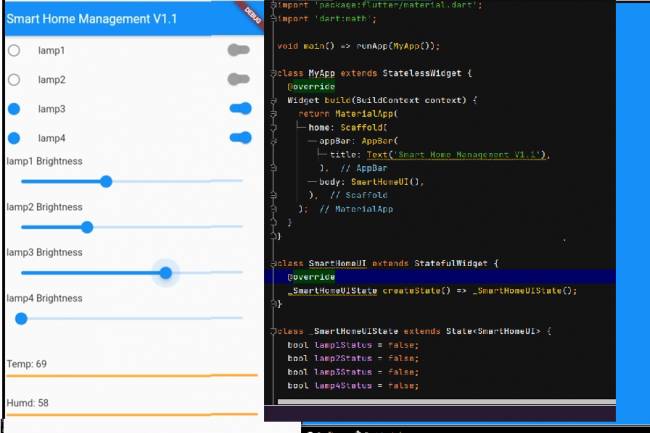Fold the Widget build method block

(273, 100)
